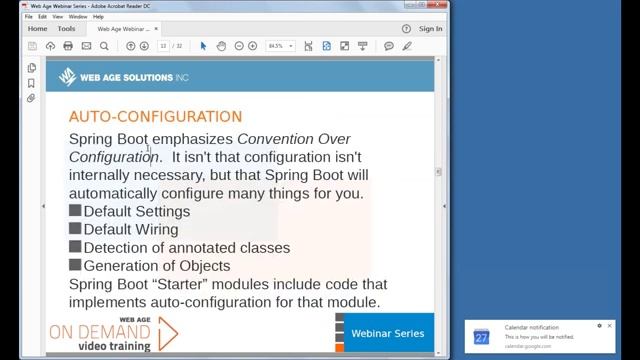
Task: Switch to the Home tab
Action: tap(38, 29)
